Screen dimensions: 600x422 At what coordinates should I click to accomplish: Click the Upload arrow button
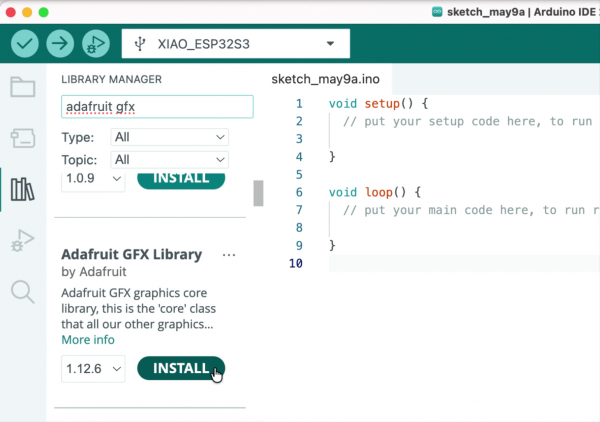60,44
